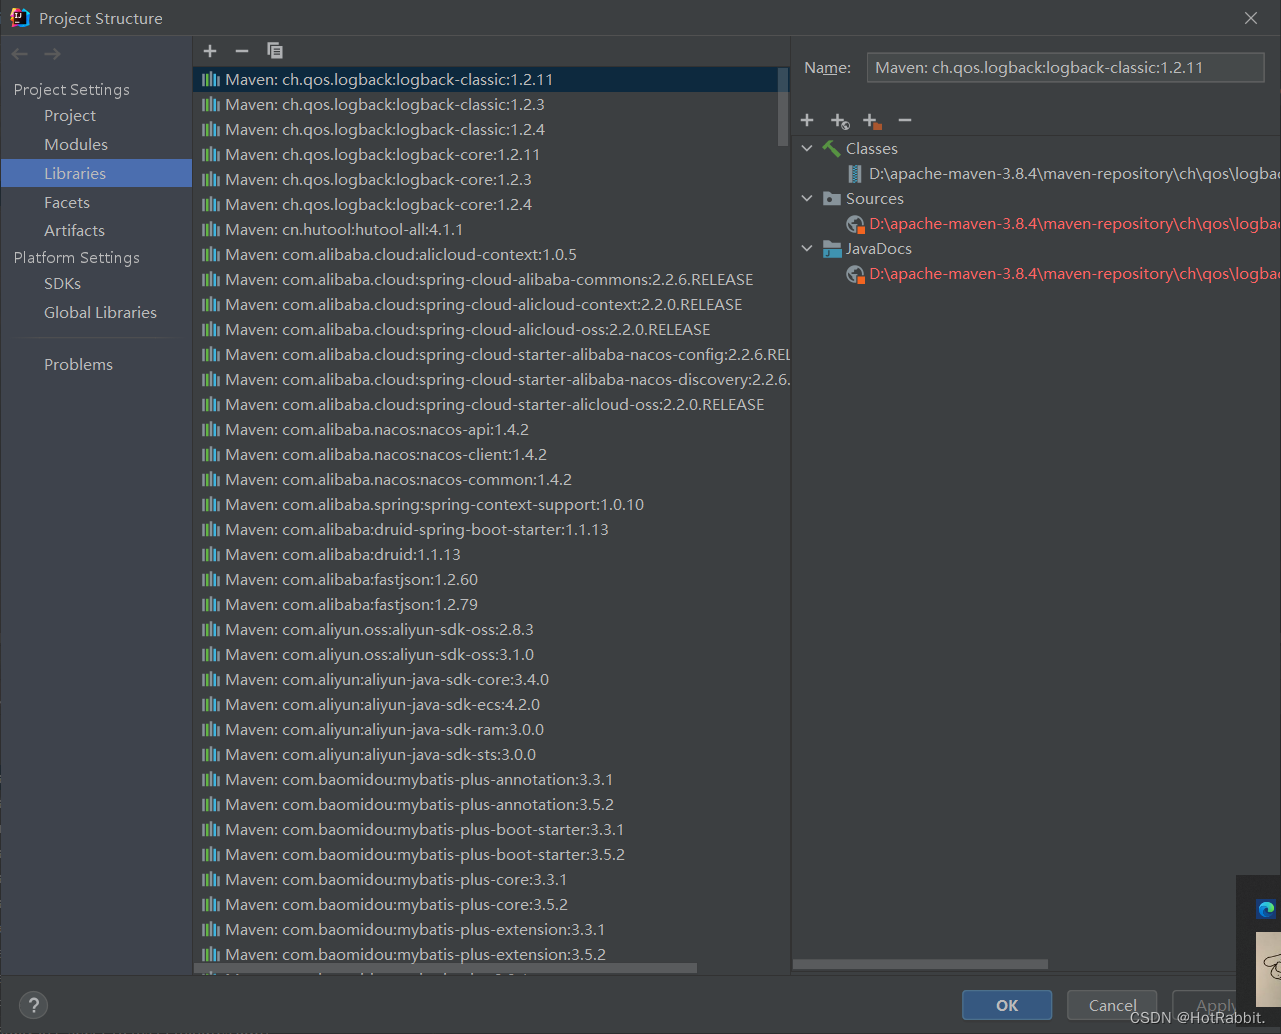This screenshot has height=1034, width=1281.
Task: Click the plus with globe icon to specify documentation URL
Action: coord(840,120)
